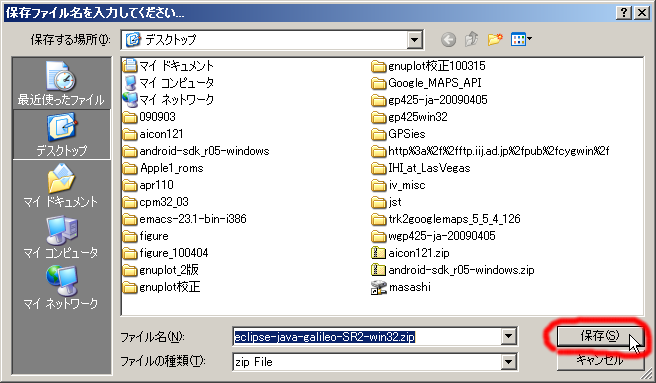The width and height of the screenshot is (656, 383).
Task: Select the emacs-23.1-bin-i386 folder
Action: (185, 219)
